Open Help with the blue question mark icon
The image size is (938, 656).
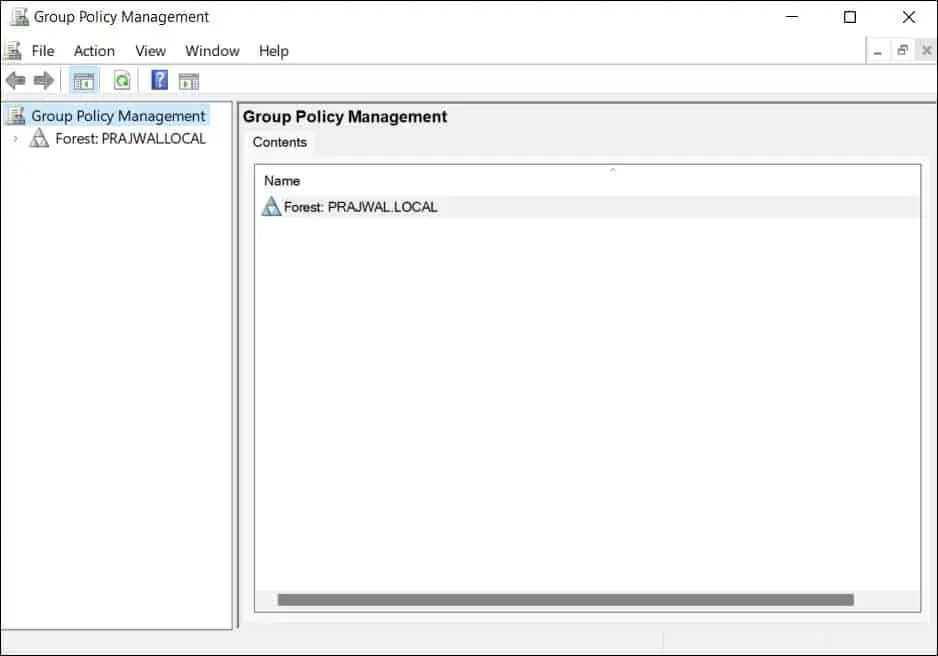160,80
